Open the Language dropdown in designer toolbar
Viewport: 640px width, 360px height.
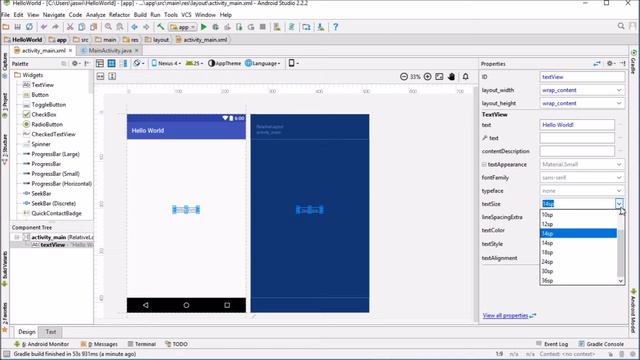click(x=263, y=63)
